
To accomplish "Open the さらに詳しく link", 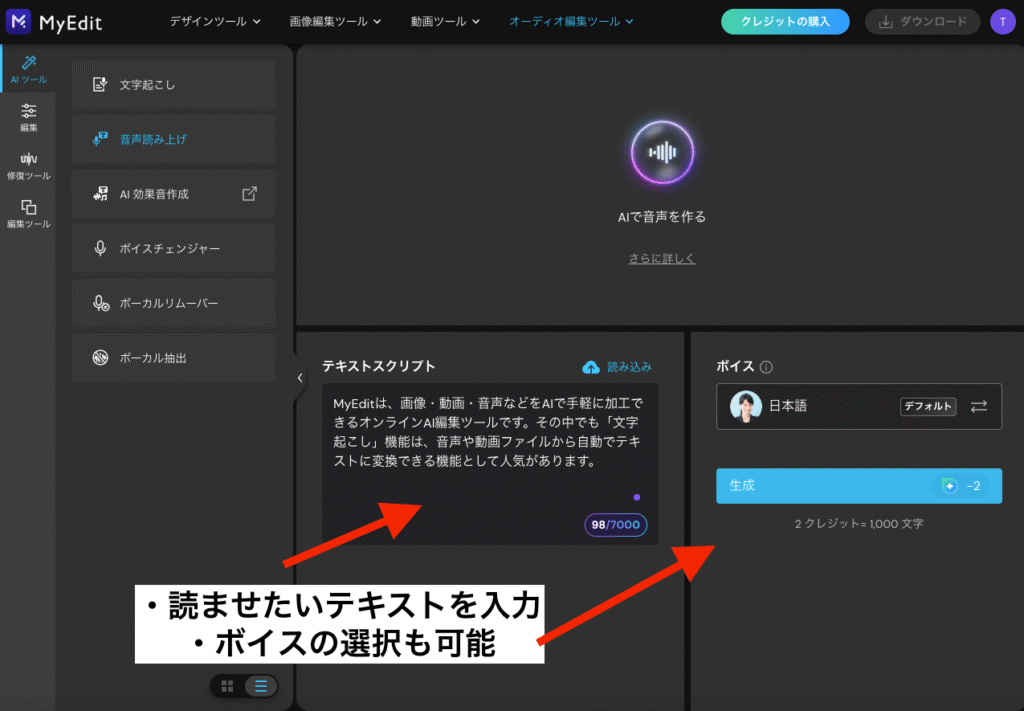I will click(x=662, y=259).
